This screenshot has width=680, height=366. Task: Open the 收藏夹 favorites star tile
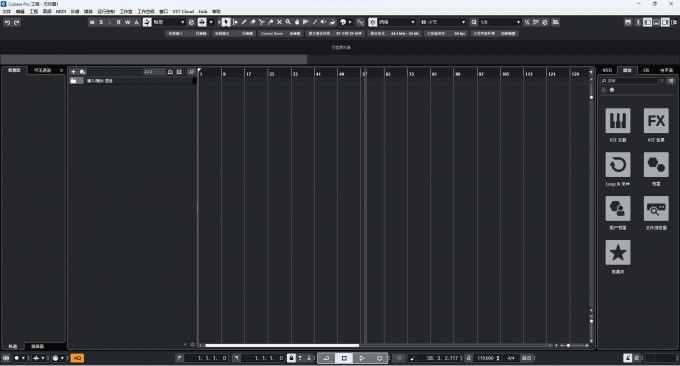tap(618, 252)
